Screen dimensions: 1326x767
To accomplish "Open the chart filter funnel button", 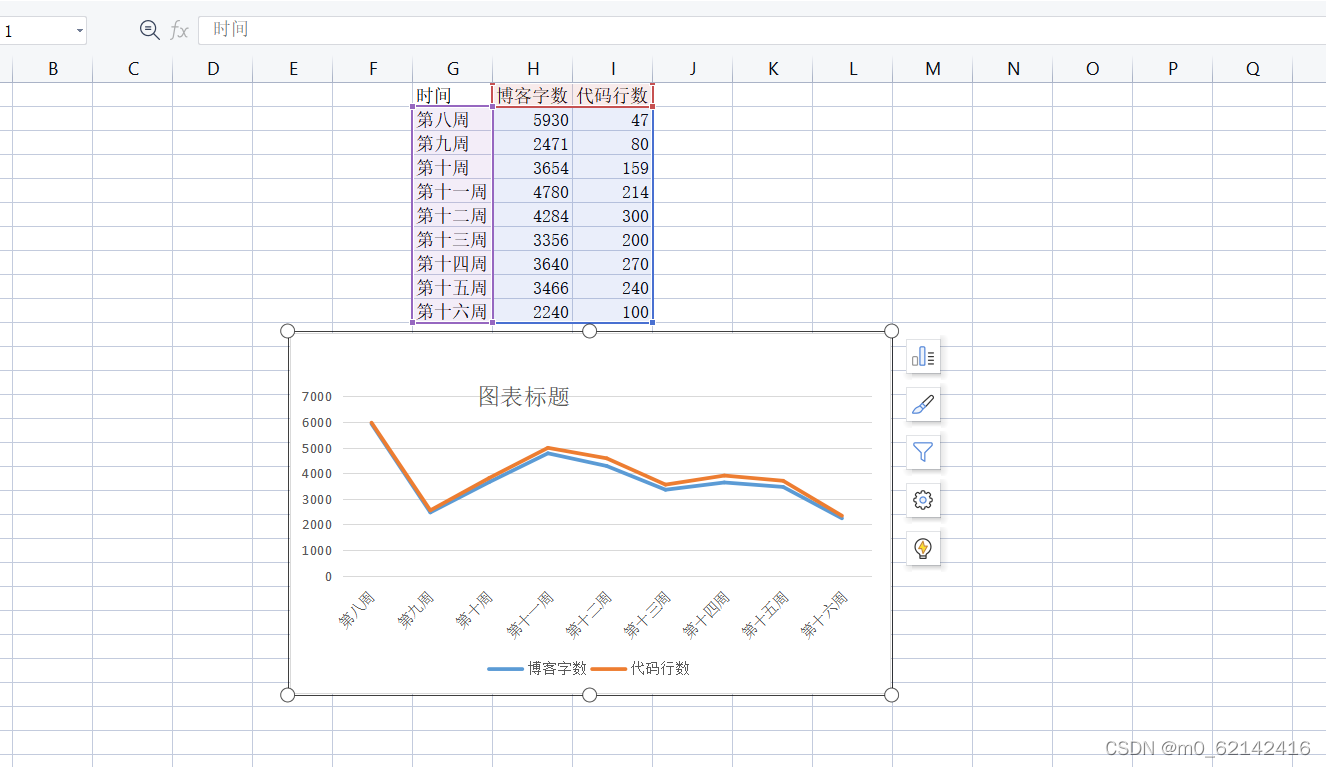I will click(x=923, y=452).
